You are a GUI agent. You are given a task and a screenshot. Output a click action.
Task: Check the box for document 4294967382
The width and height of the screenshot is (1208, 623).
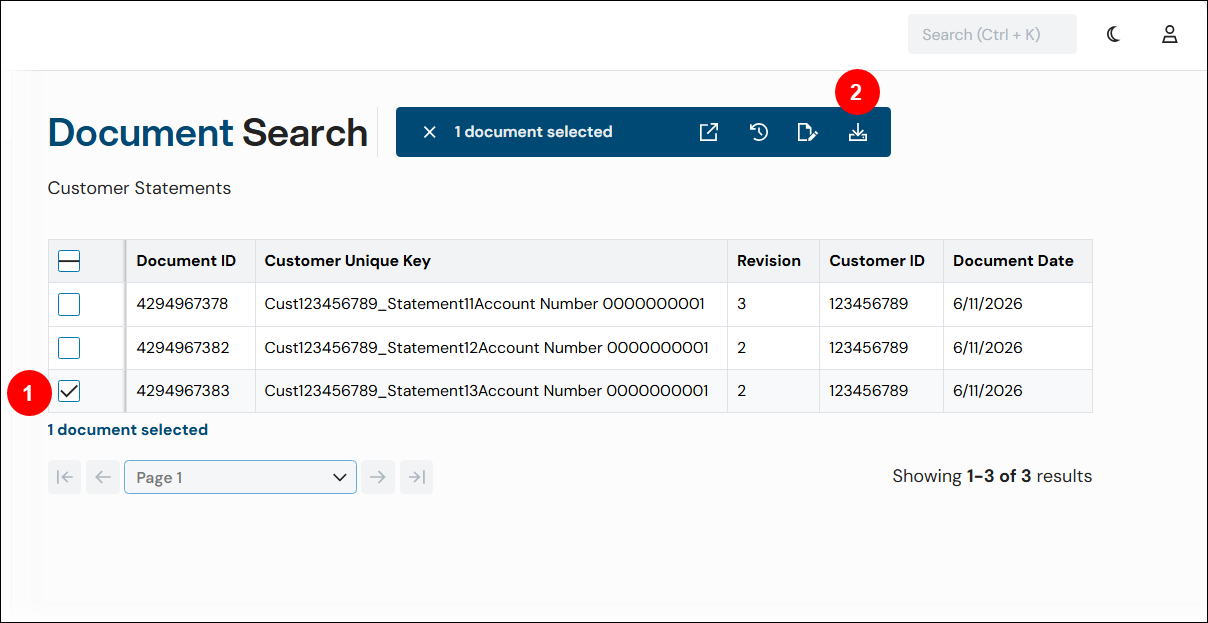click(69, 348)
